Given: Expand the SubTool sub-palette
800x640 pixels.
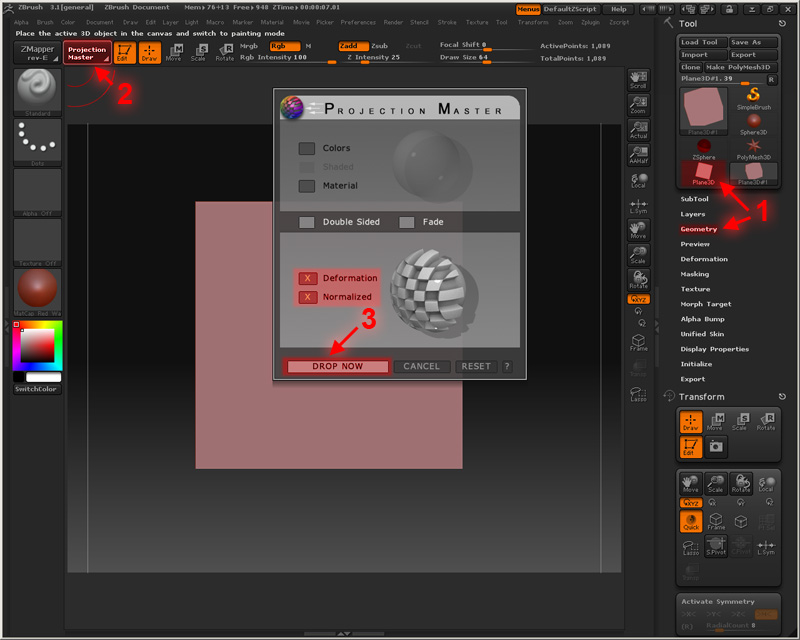Looking at the screenshot, I should coord(694,199).
